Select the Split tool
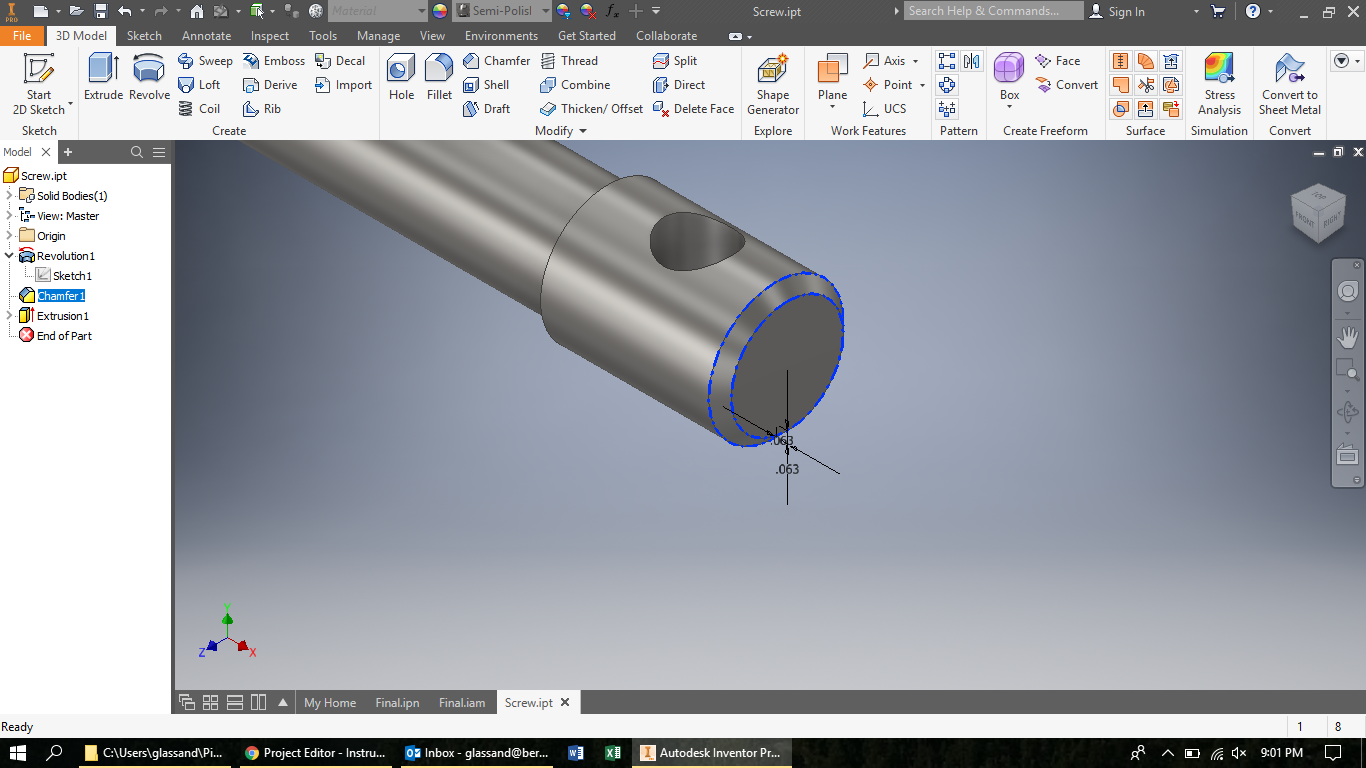Image resolution: width=1366 pixels, height=768 pixels. [675, 61]
